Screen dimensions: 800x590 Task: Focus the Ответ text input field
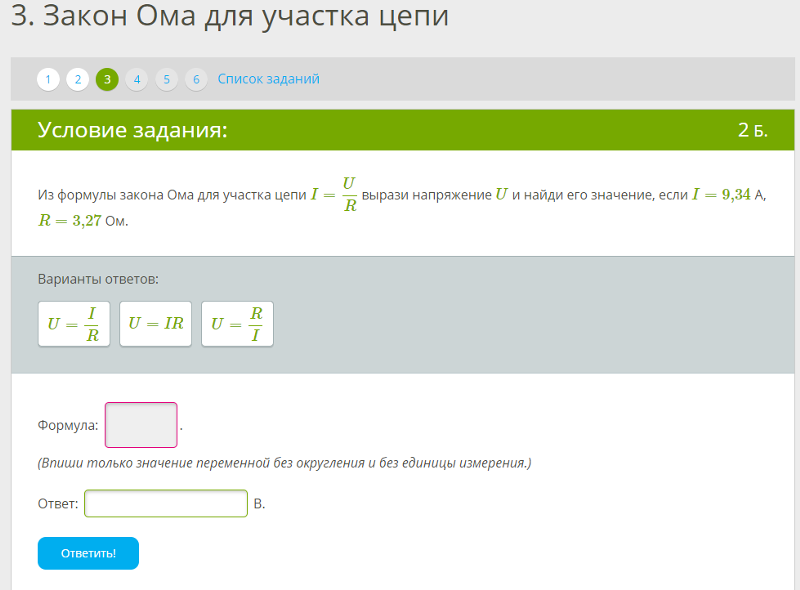166,503
